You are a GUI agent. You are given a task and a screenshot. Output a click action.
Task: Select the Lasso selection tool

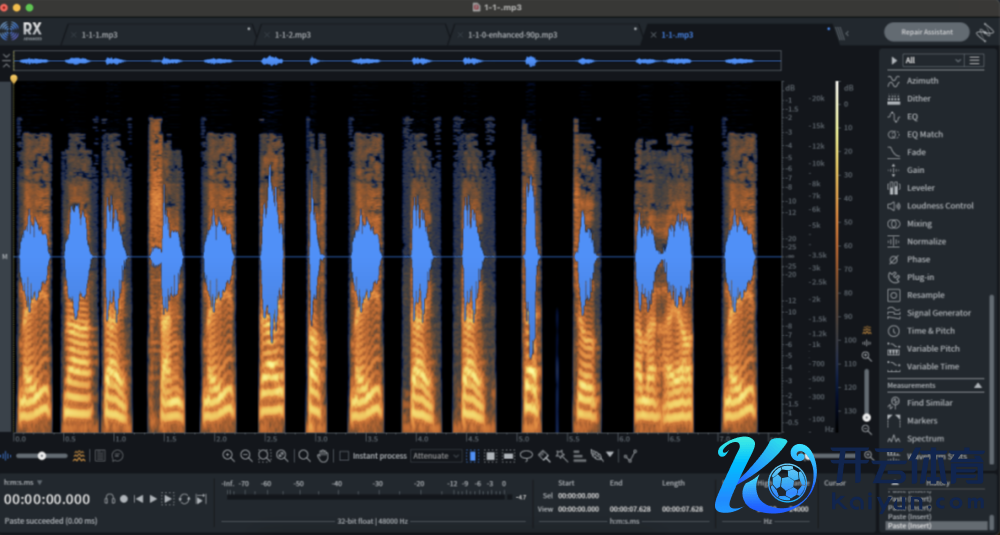tap(526, 456)
